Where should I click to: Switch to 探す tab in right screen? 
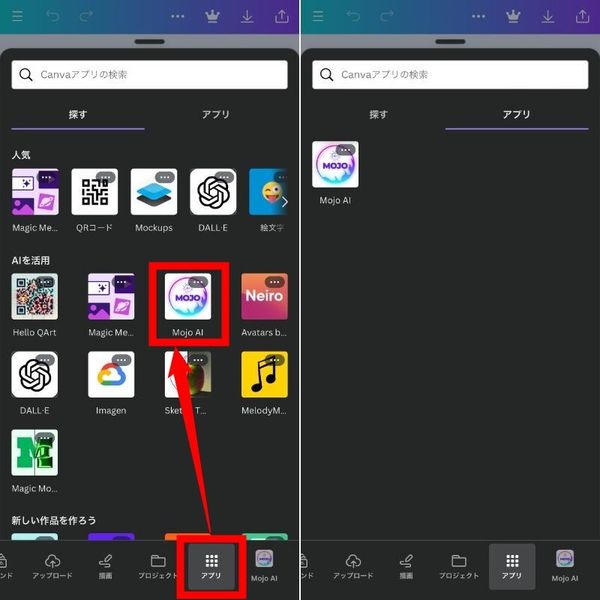[378, 114]
